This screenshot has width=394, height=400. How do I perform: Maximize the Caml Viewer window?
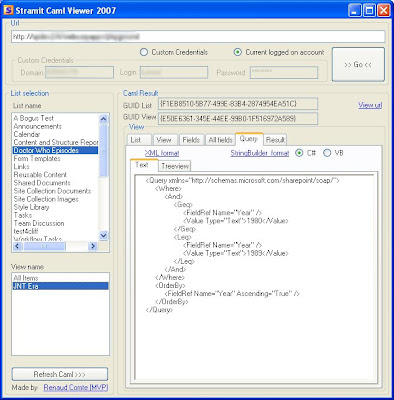click(x=369, y=10)
